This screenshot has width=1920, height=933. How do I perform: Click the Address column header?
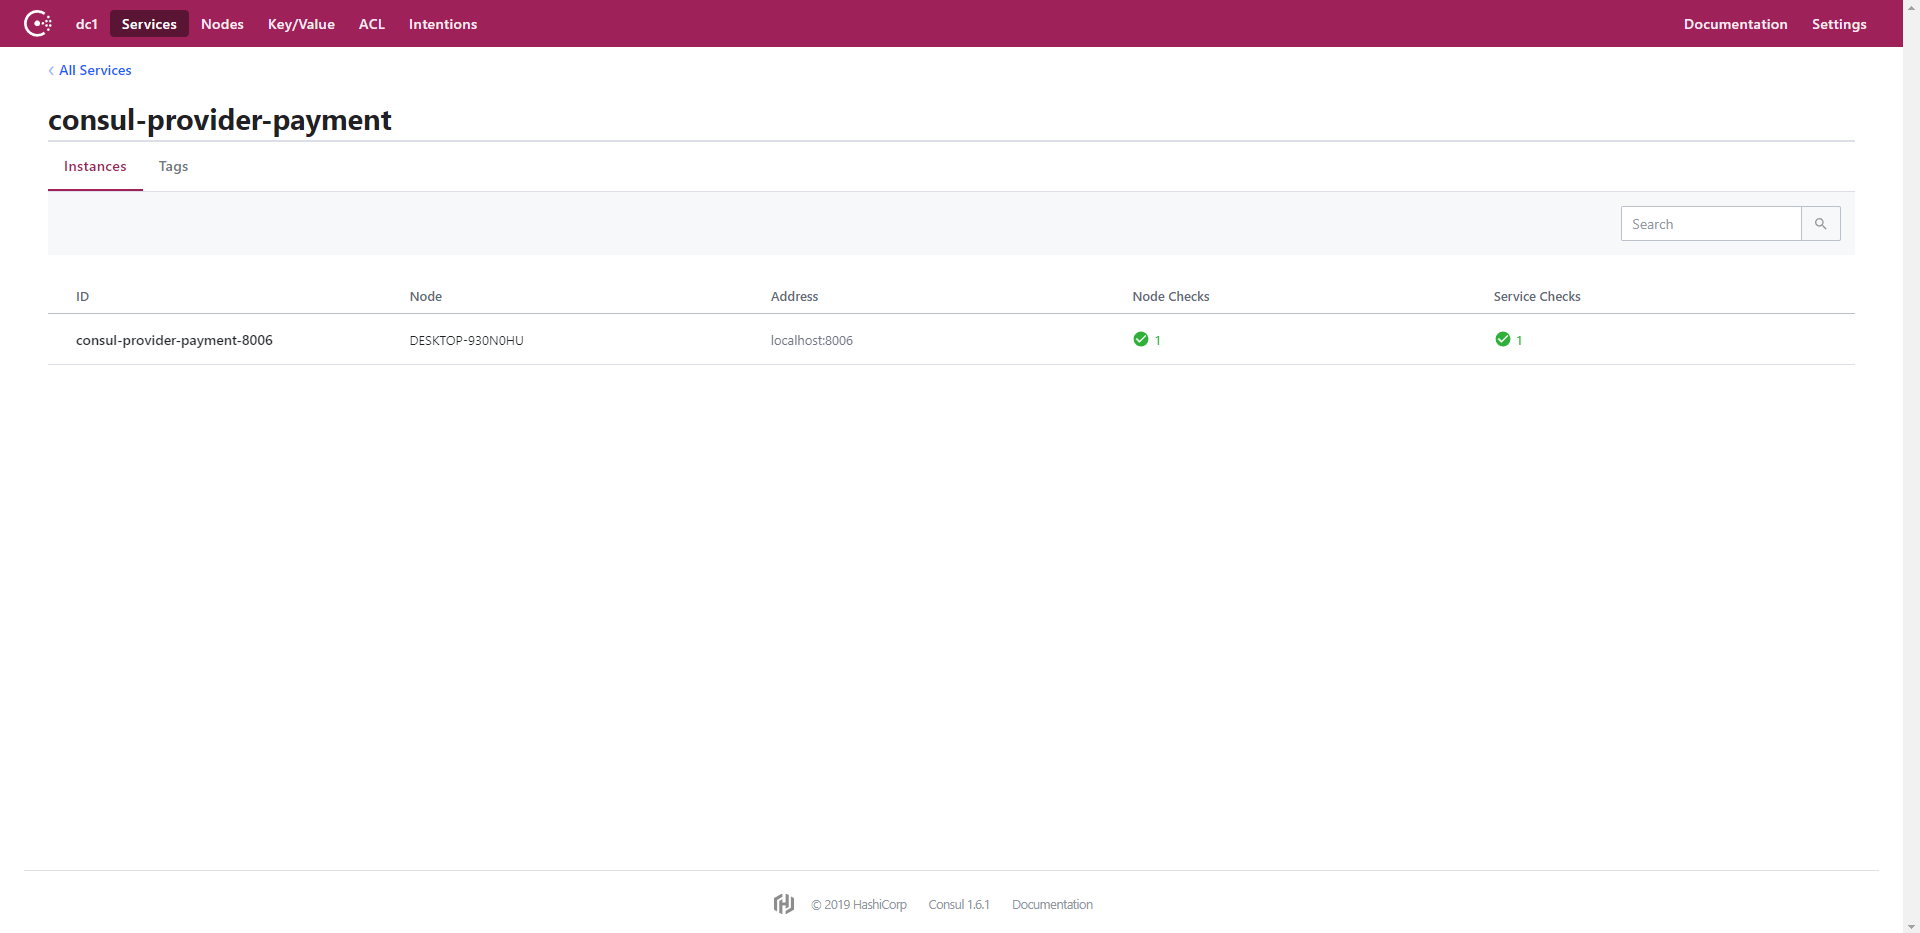point(794,296)
